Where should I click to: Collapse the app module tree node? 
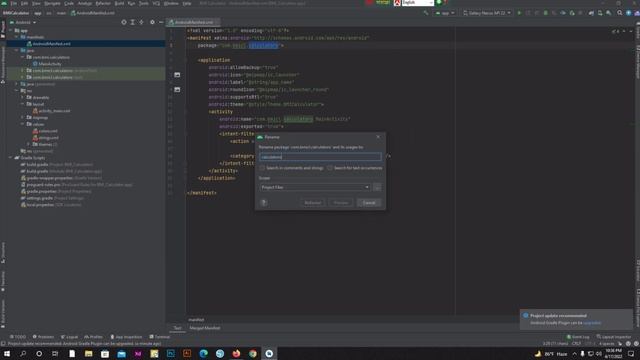[11, 30]
